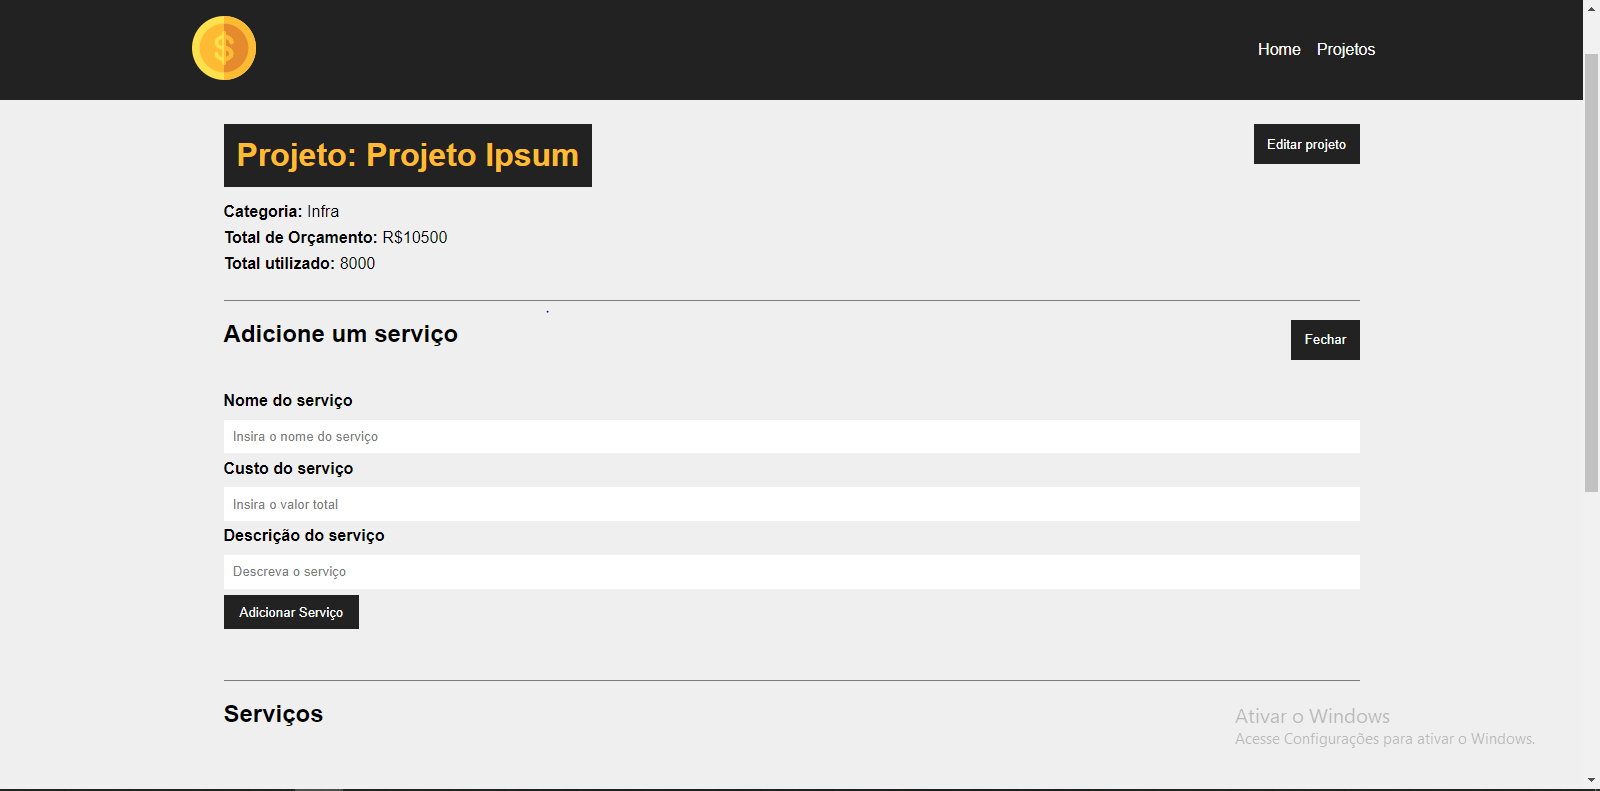Click the 'Insira o valor total' field
Screen dimensions: 1600x791
click(x=791, y=504)
